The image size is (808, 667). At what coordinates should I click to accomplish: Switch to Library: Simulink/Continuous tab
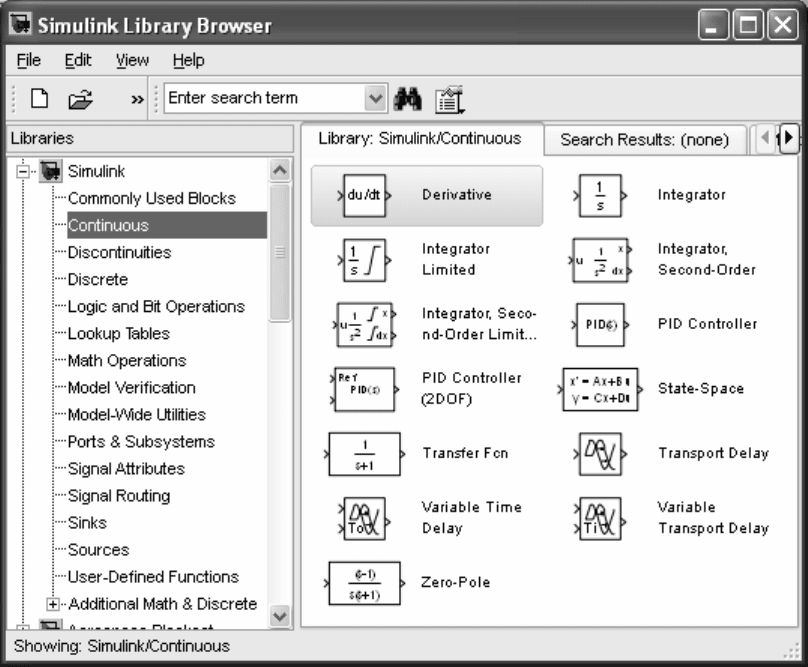(x=420, y=139)
